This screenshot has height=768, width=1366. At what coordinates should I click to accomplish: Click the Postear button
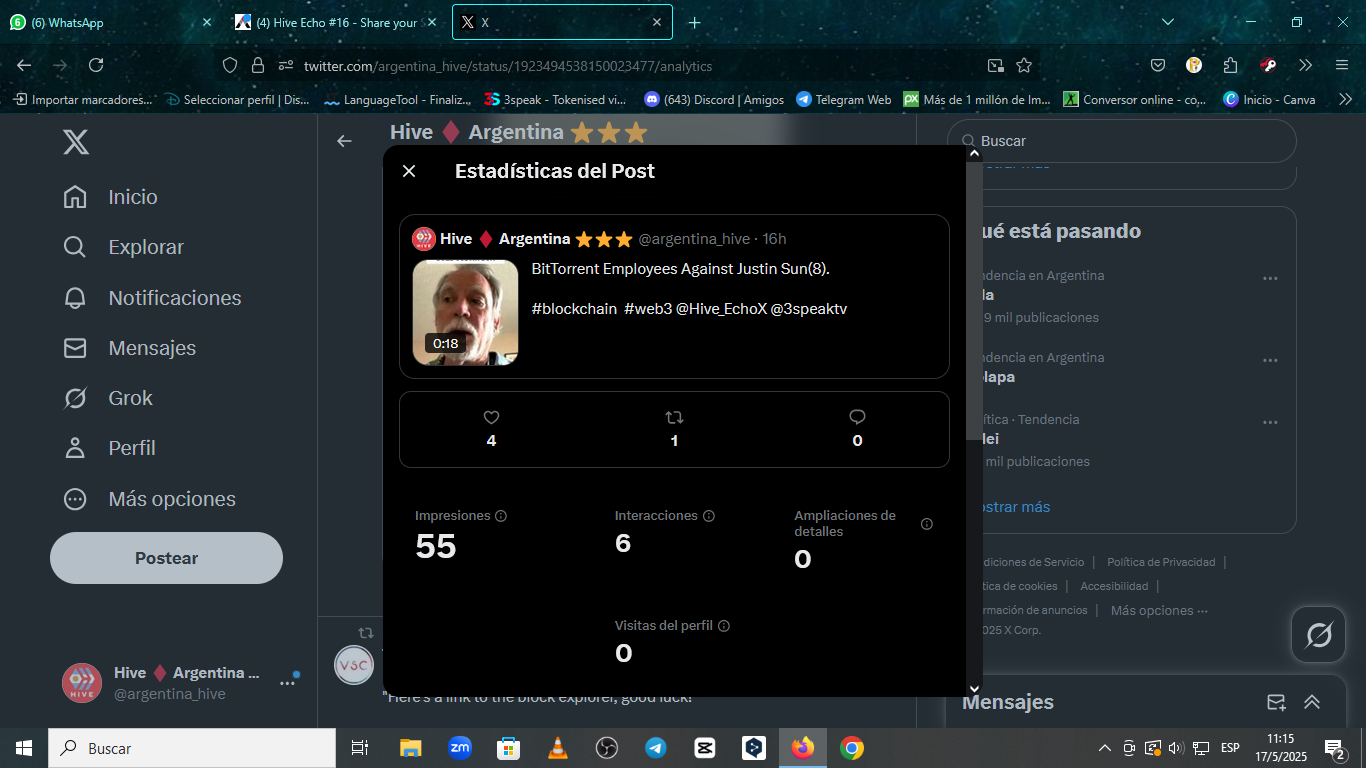tap(166, 558)
